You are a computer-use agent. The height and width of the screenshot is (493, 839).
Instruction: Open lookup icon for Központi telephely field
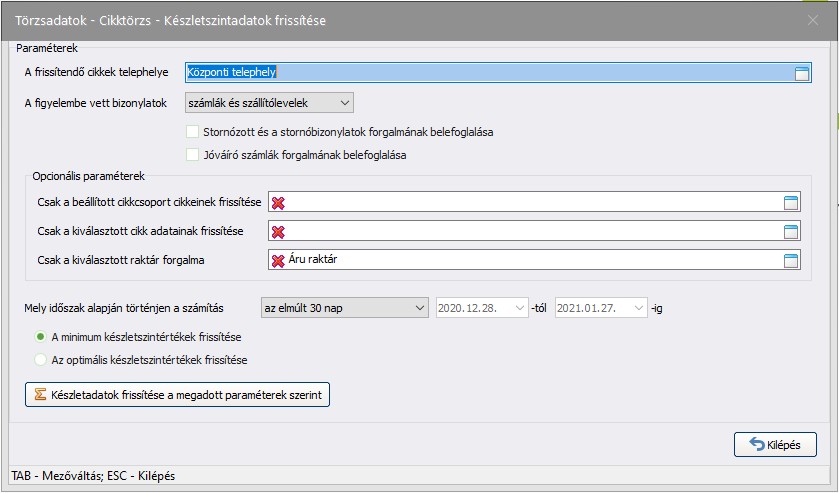pos(800,72)
